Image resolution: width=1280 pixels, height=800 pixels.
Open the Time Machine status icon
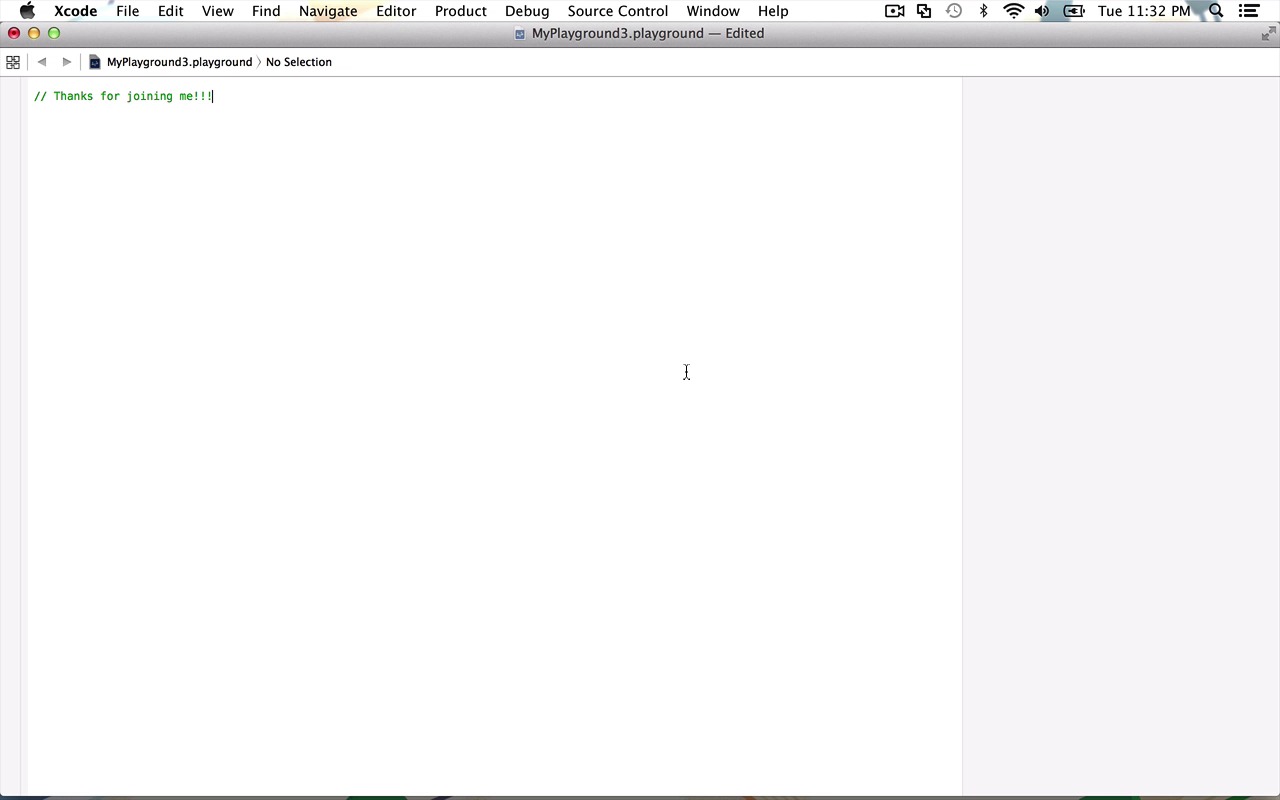954,11
